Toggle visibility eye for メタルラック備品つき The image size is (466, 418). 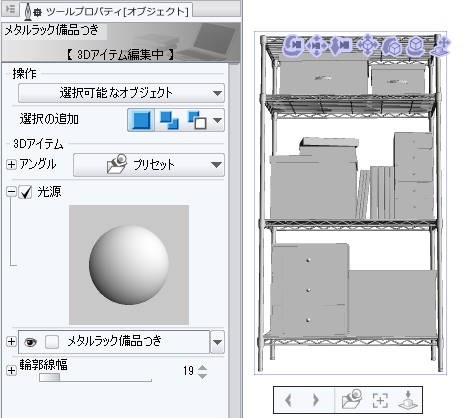pyautogui.click(x=30, y=342)
